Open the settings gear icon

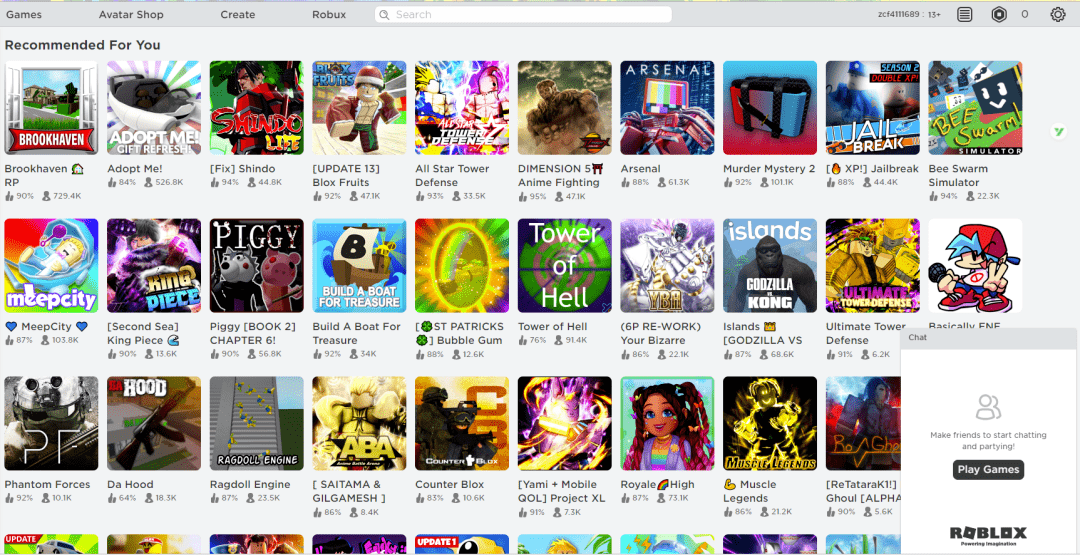pos(1057,14)
